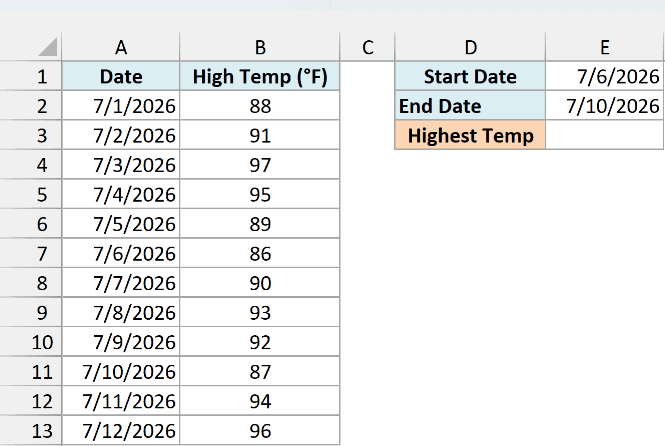Click the High Temp (°F) header cell
This screenshot has width=665, height=446.
(260, 76)
